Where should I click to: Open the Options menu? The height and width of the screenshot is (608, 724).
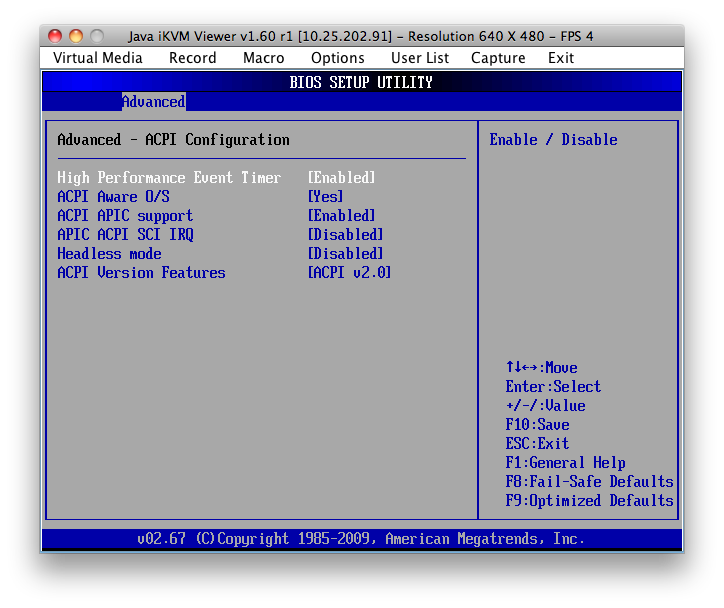[x=337, y=58]
